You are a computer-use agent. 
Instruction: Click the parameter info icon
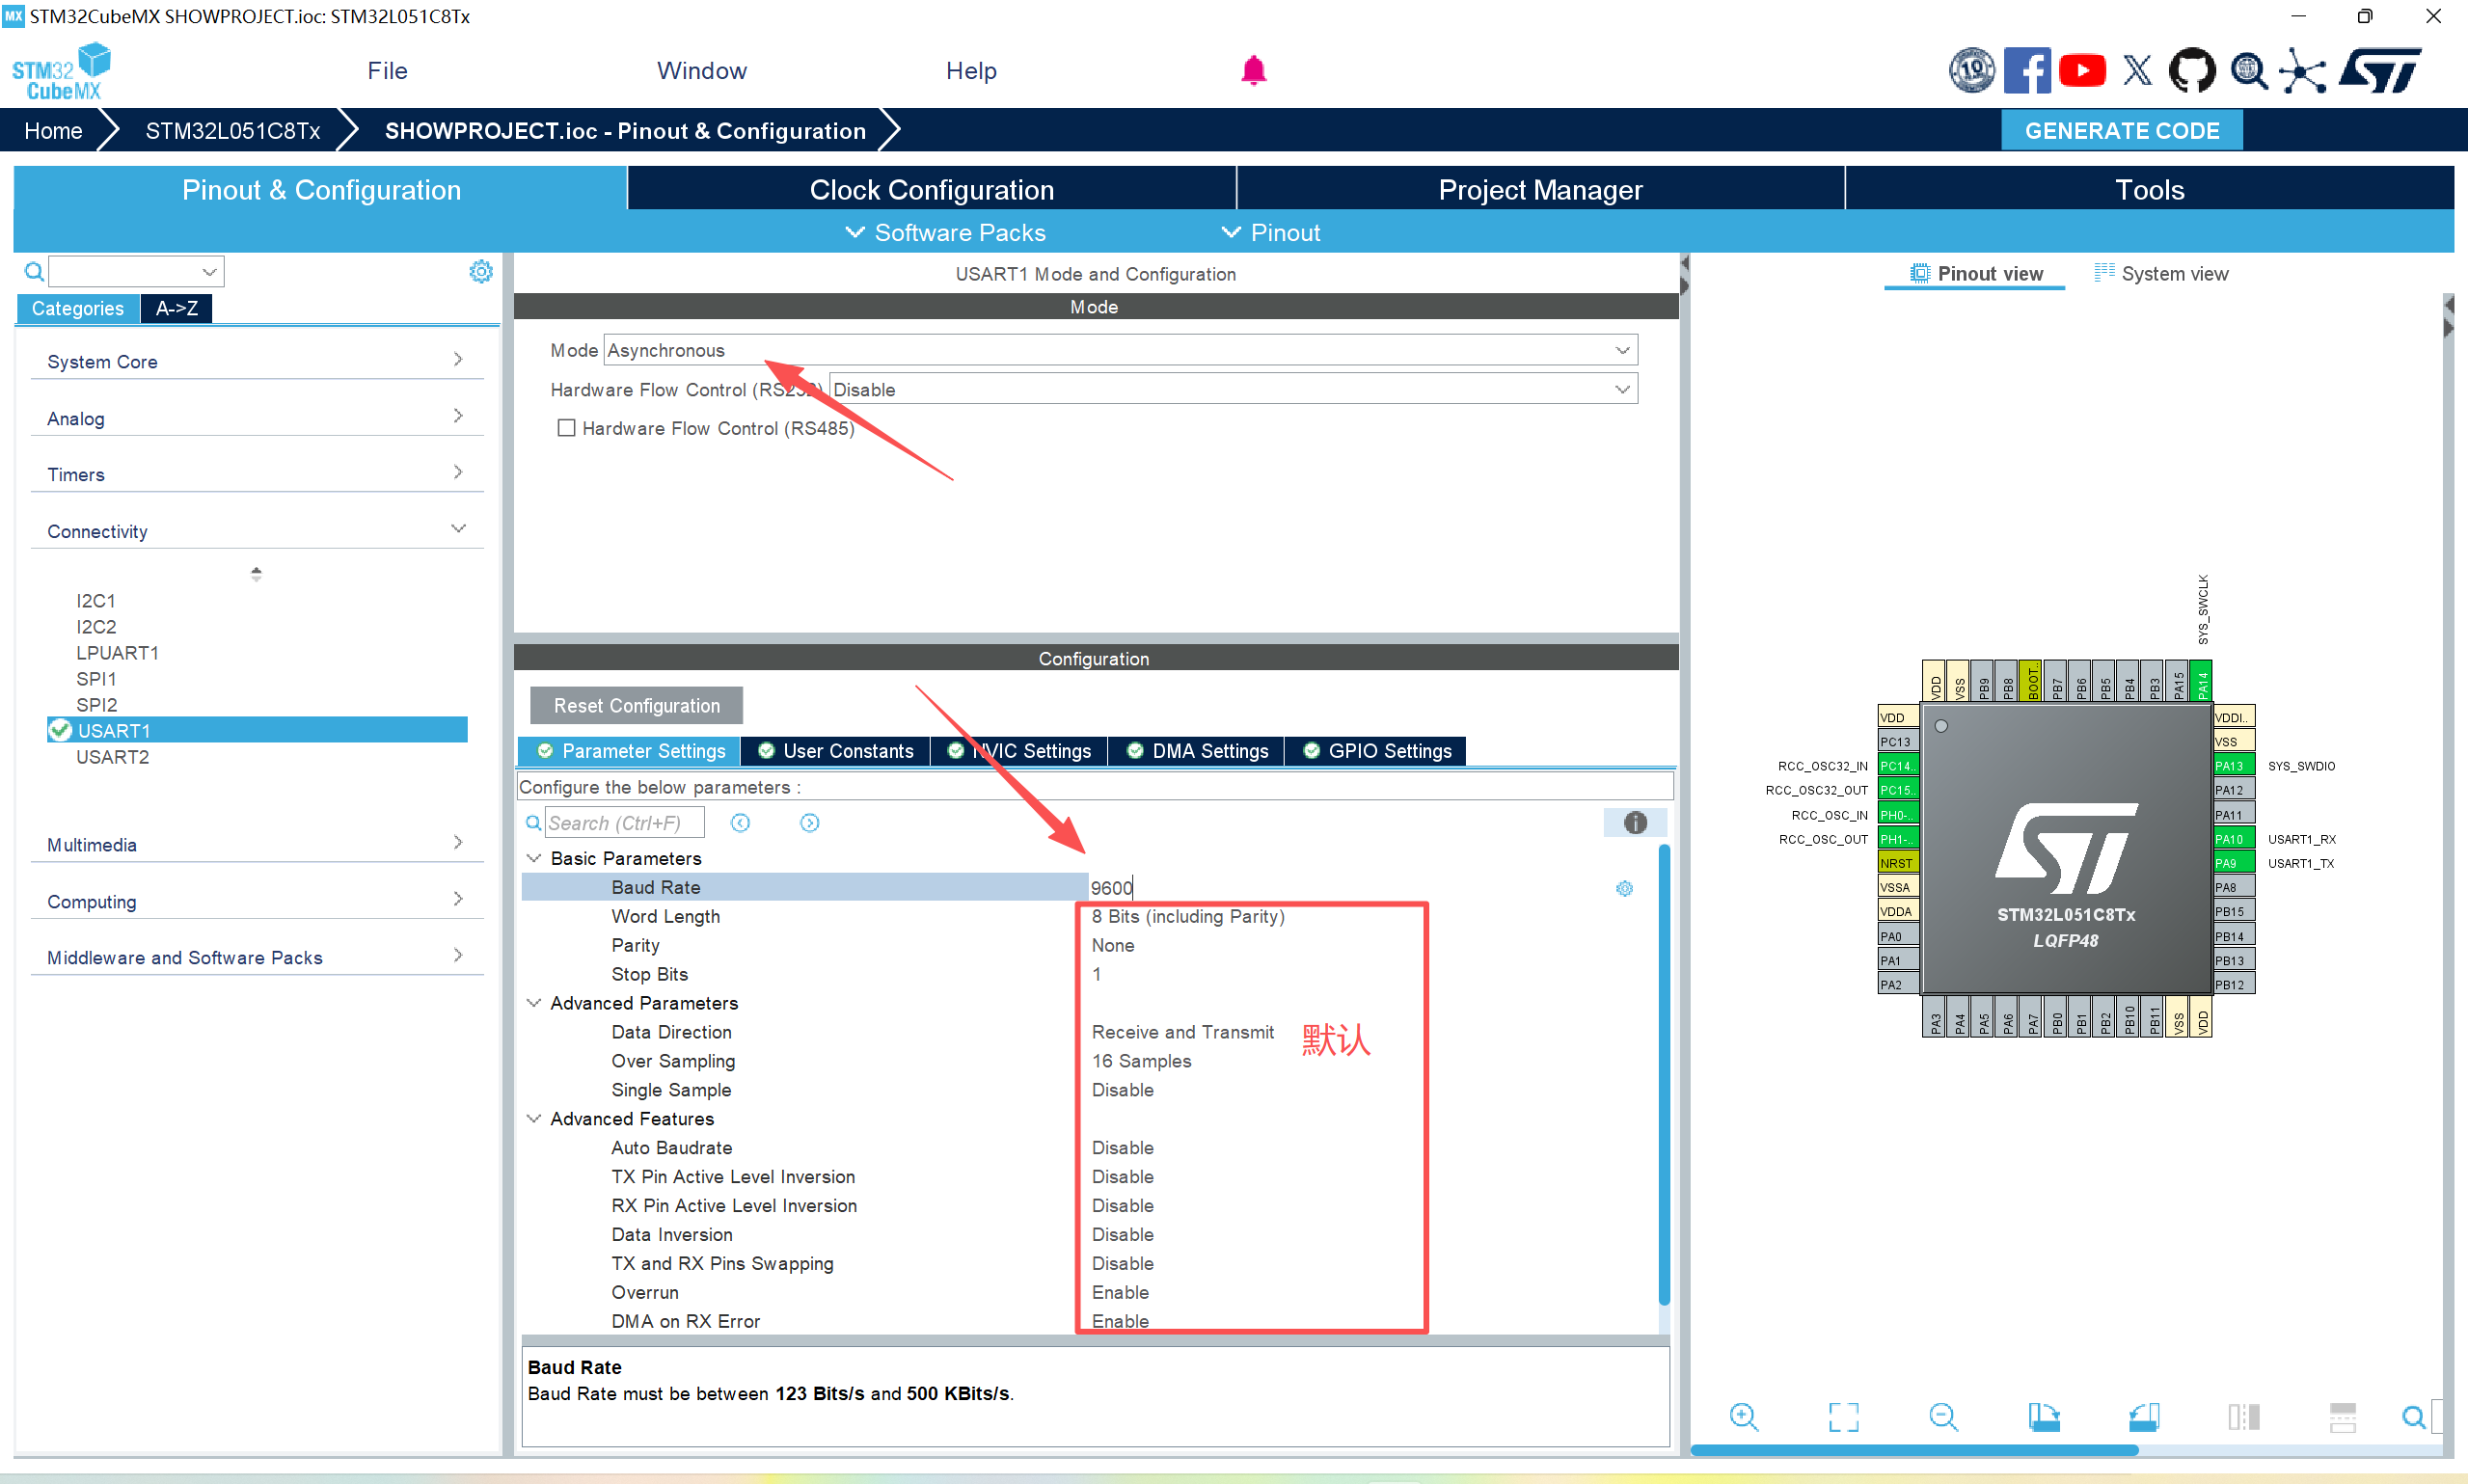click(1635, 823)
